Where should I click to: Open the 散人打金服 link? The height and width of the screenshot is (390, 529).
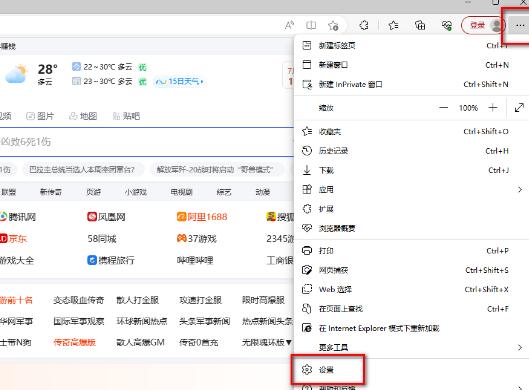tap(138, 300)
